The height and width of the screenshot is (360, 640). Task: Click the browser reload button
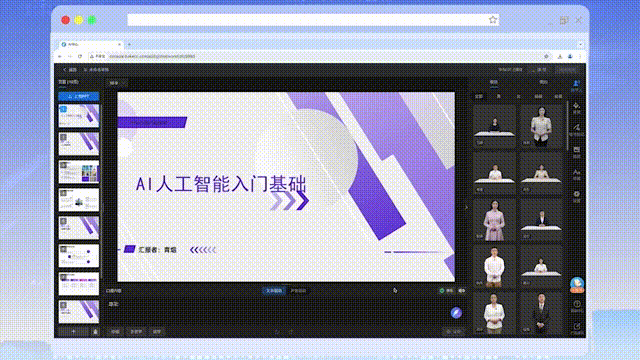pyautogui.click(x=80, y=56)
